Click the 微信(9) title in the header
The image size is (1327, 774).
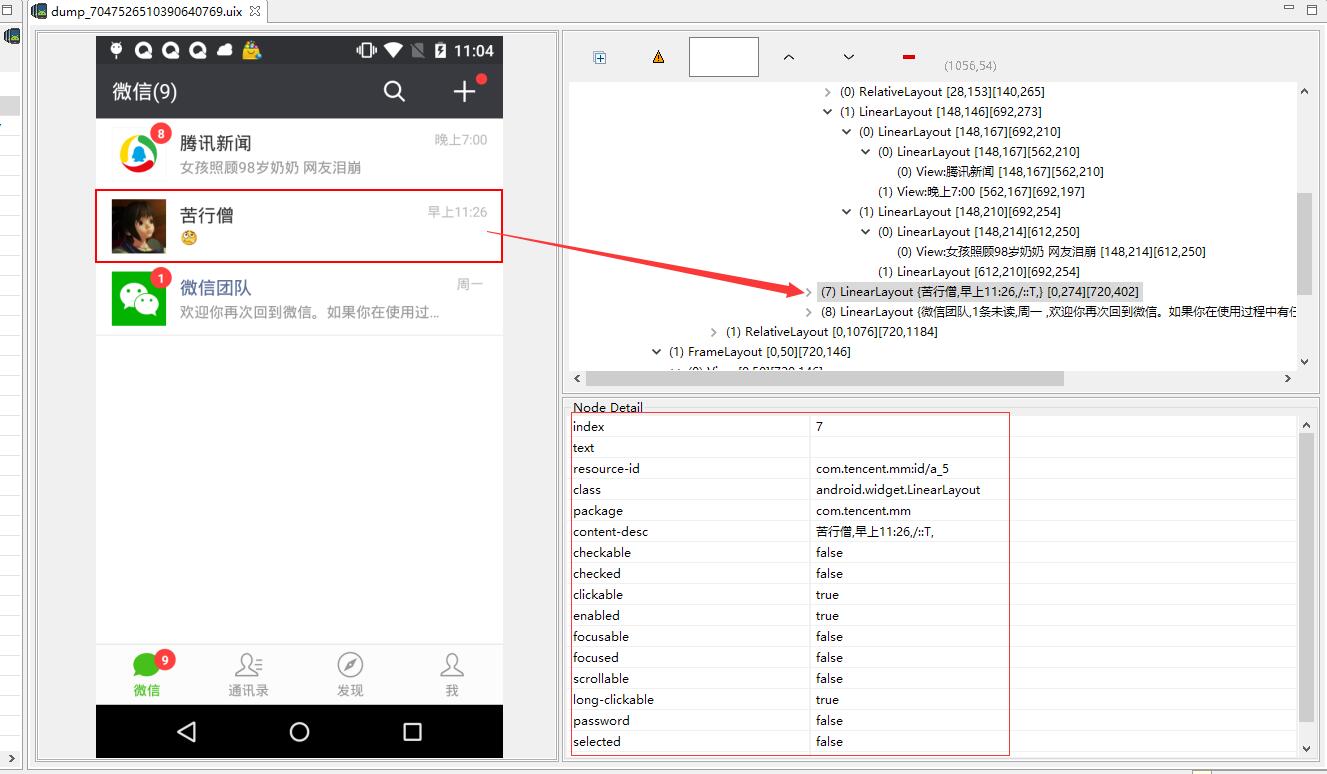(145, 92)
